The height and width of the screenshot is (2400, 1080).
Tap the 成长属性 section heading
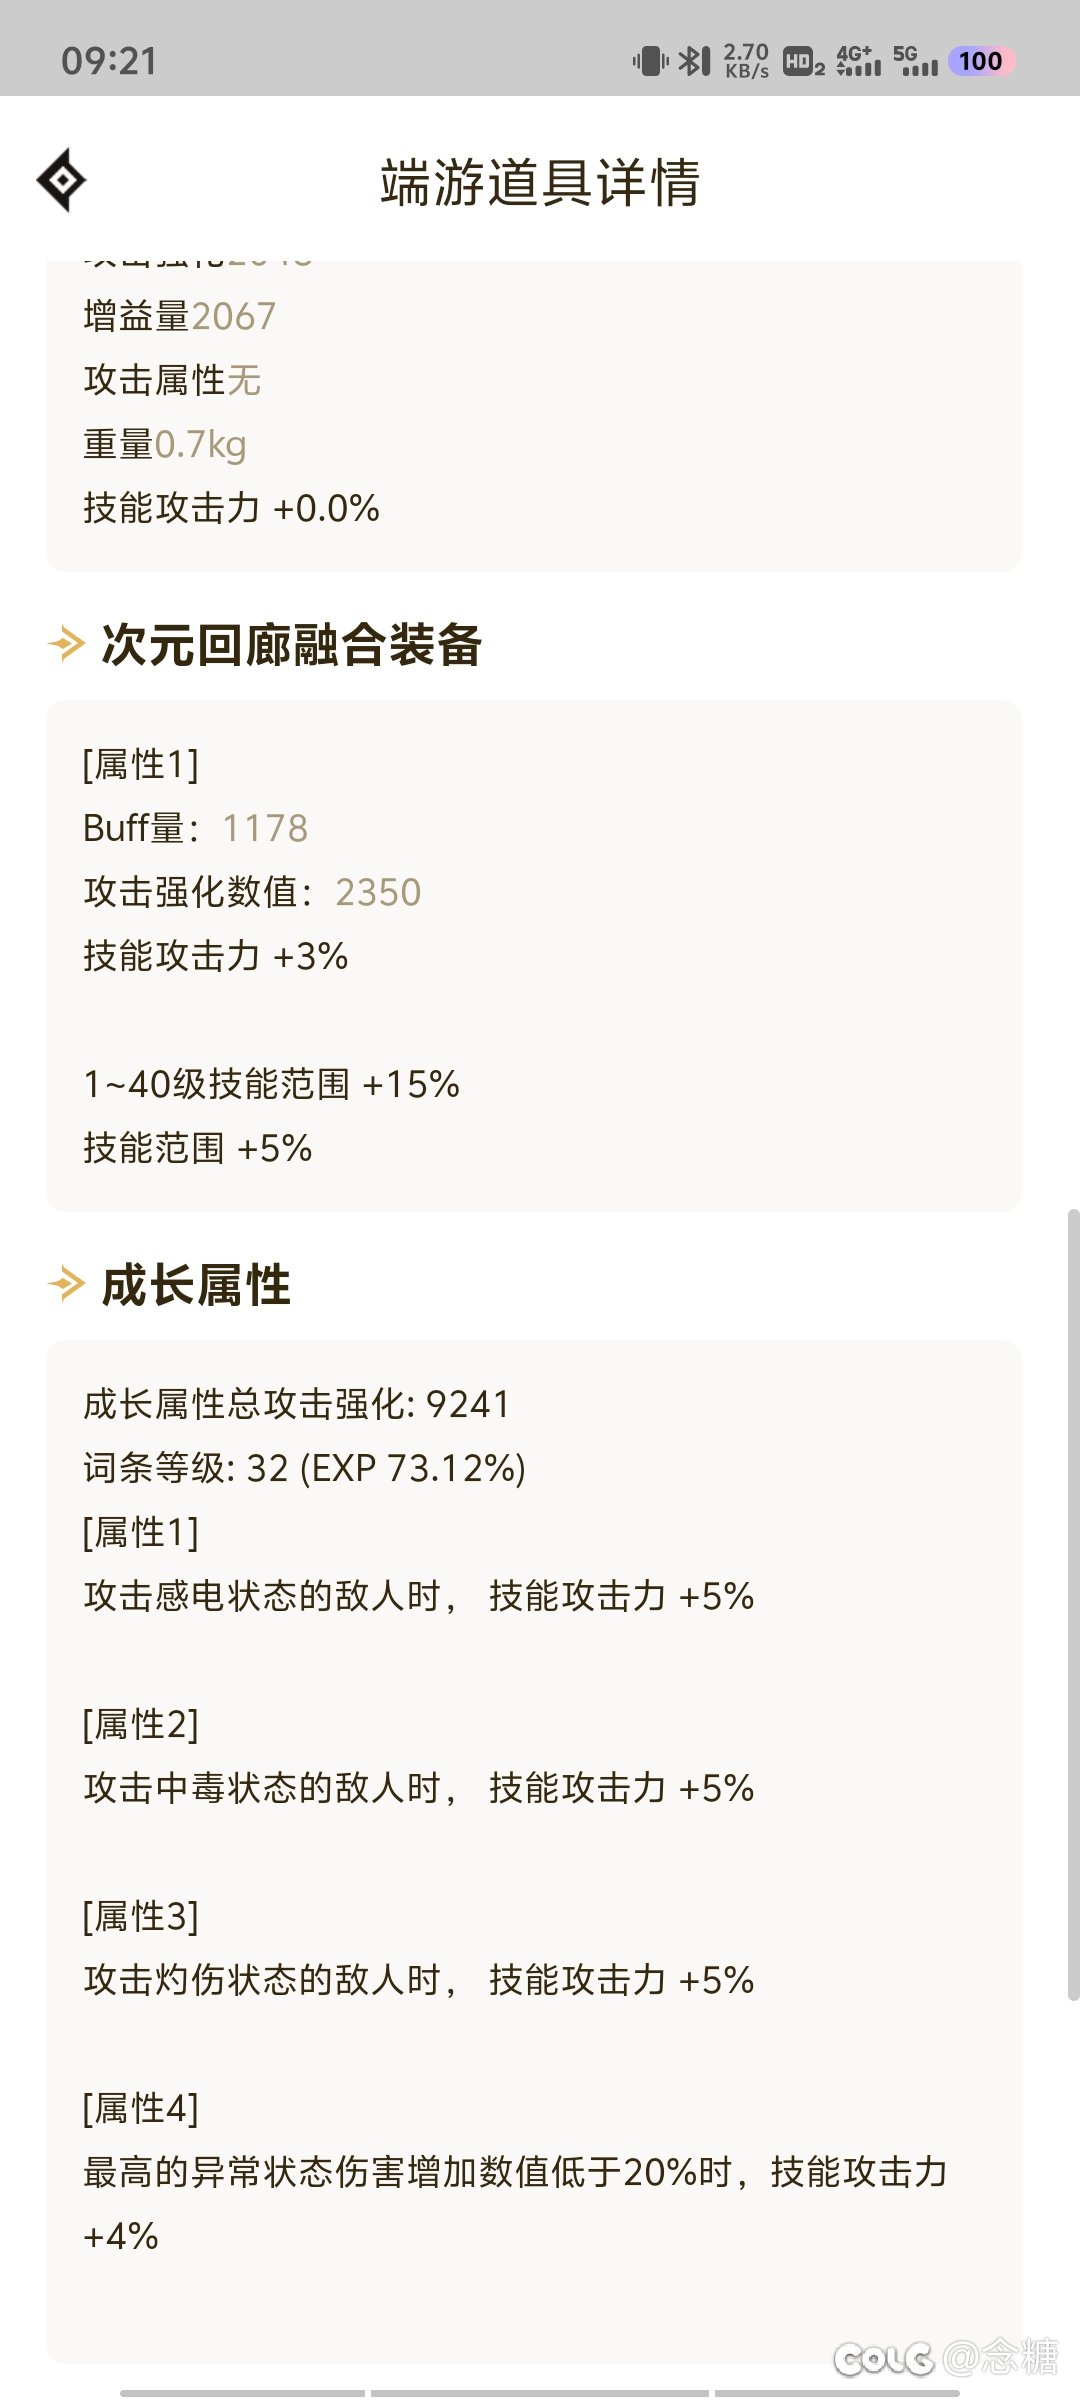(x=196, y=1284)
